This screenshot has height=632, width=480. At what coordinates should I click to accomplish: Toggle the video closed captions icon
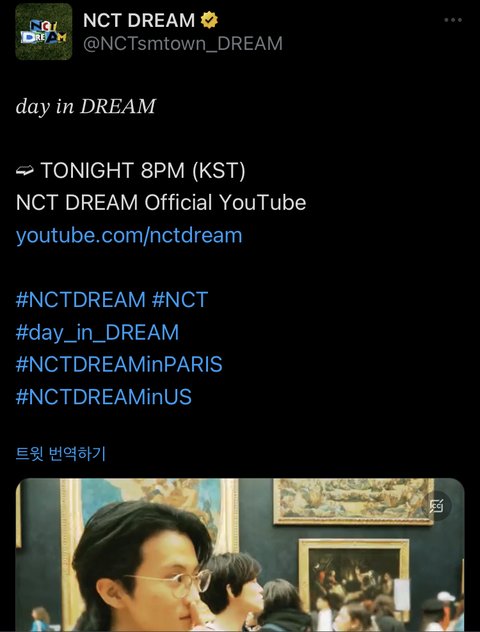tap(436, 505)
